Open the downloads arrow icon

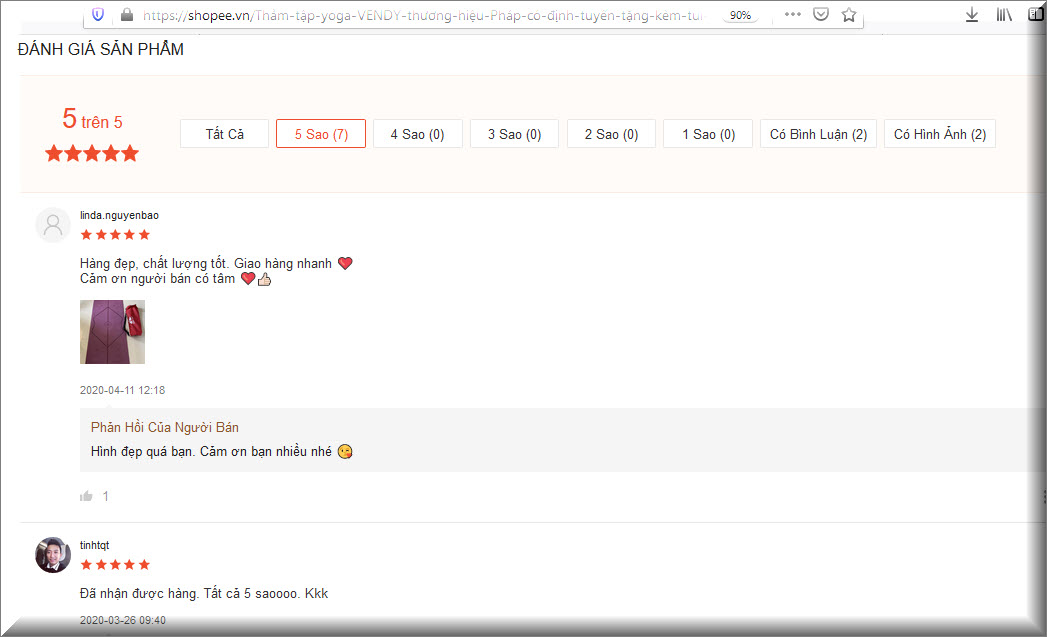point(972,15)
